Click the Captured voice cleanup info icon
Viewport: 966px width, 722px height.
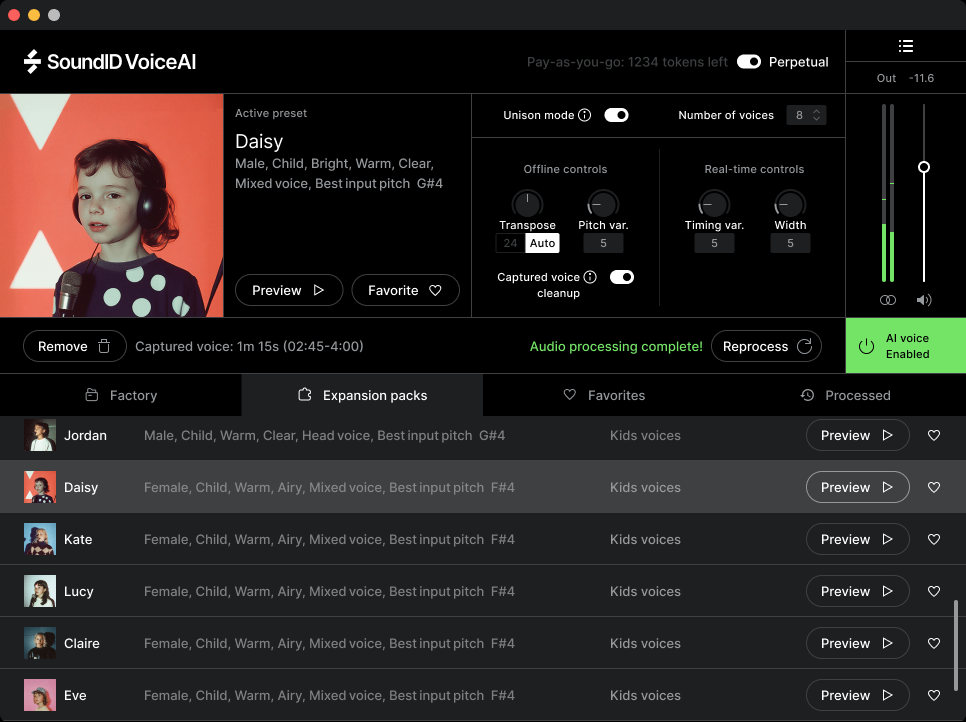coord(590,277)
